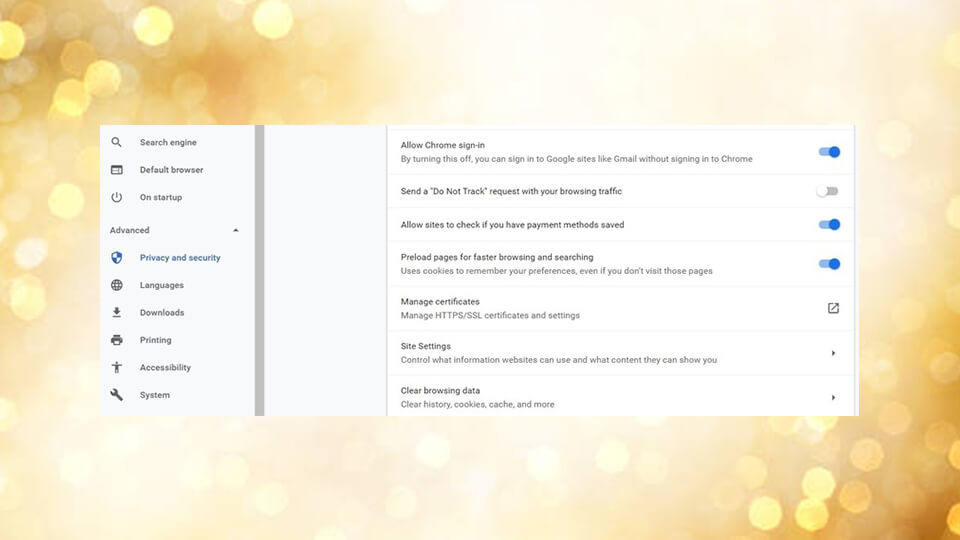This screenshot has width=960, height=540.
Task: Enable the Do Not Track request toggle
Action: (x=827, y=192)
